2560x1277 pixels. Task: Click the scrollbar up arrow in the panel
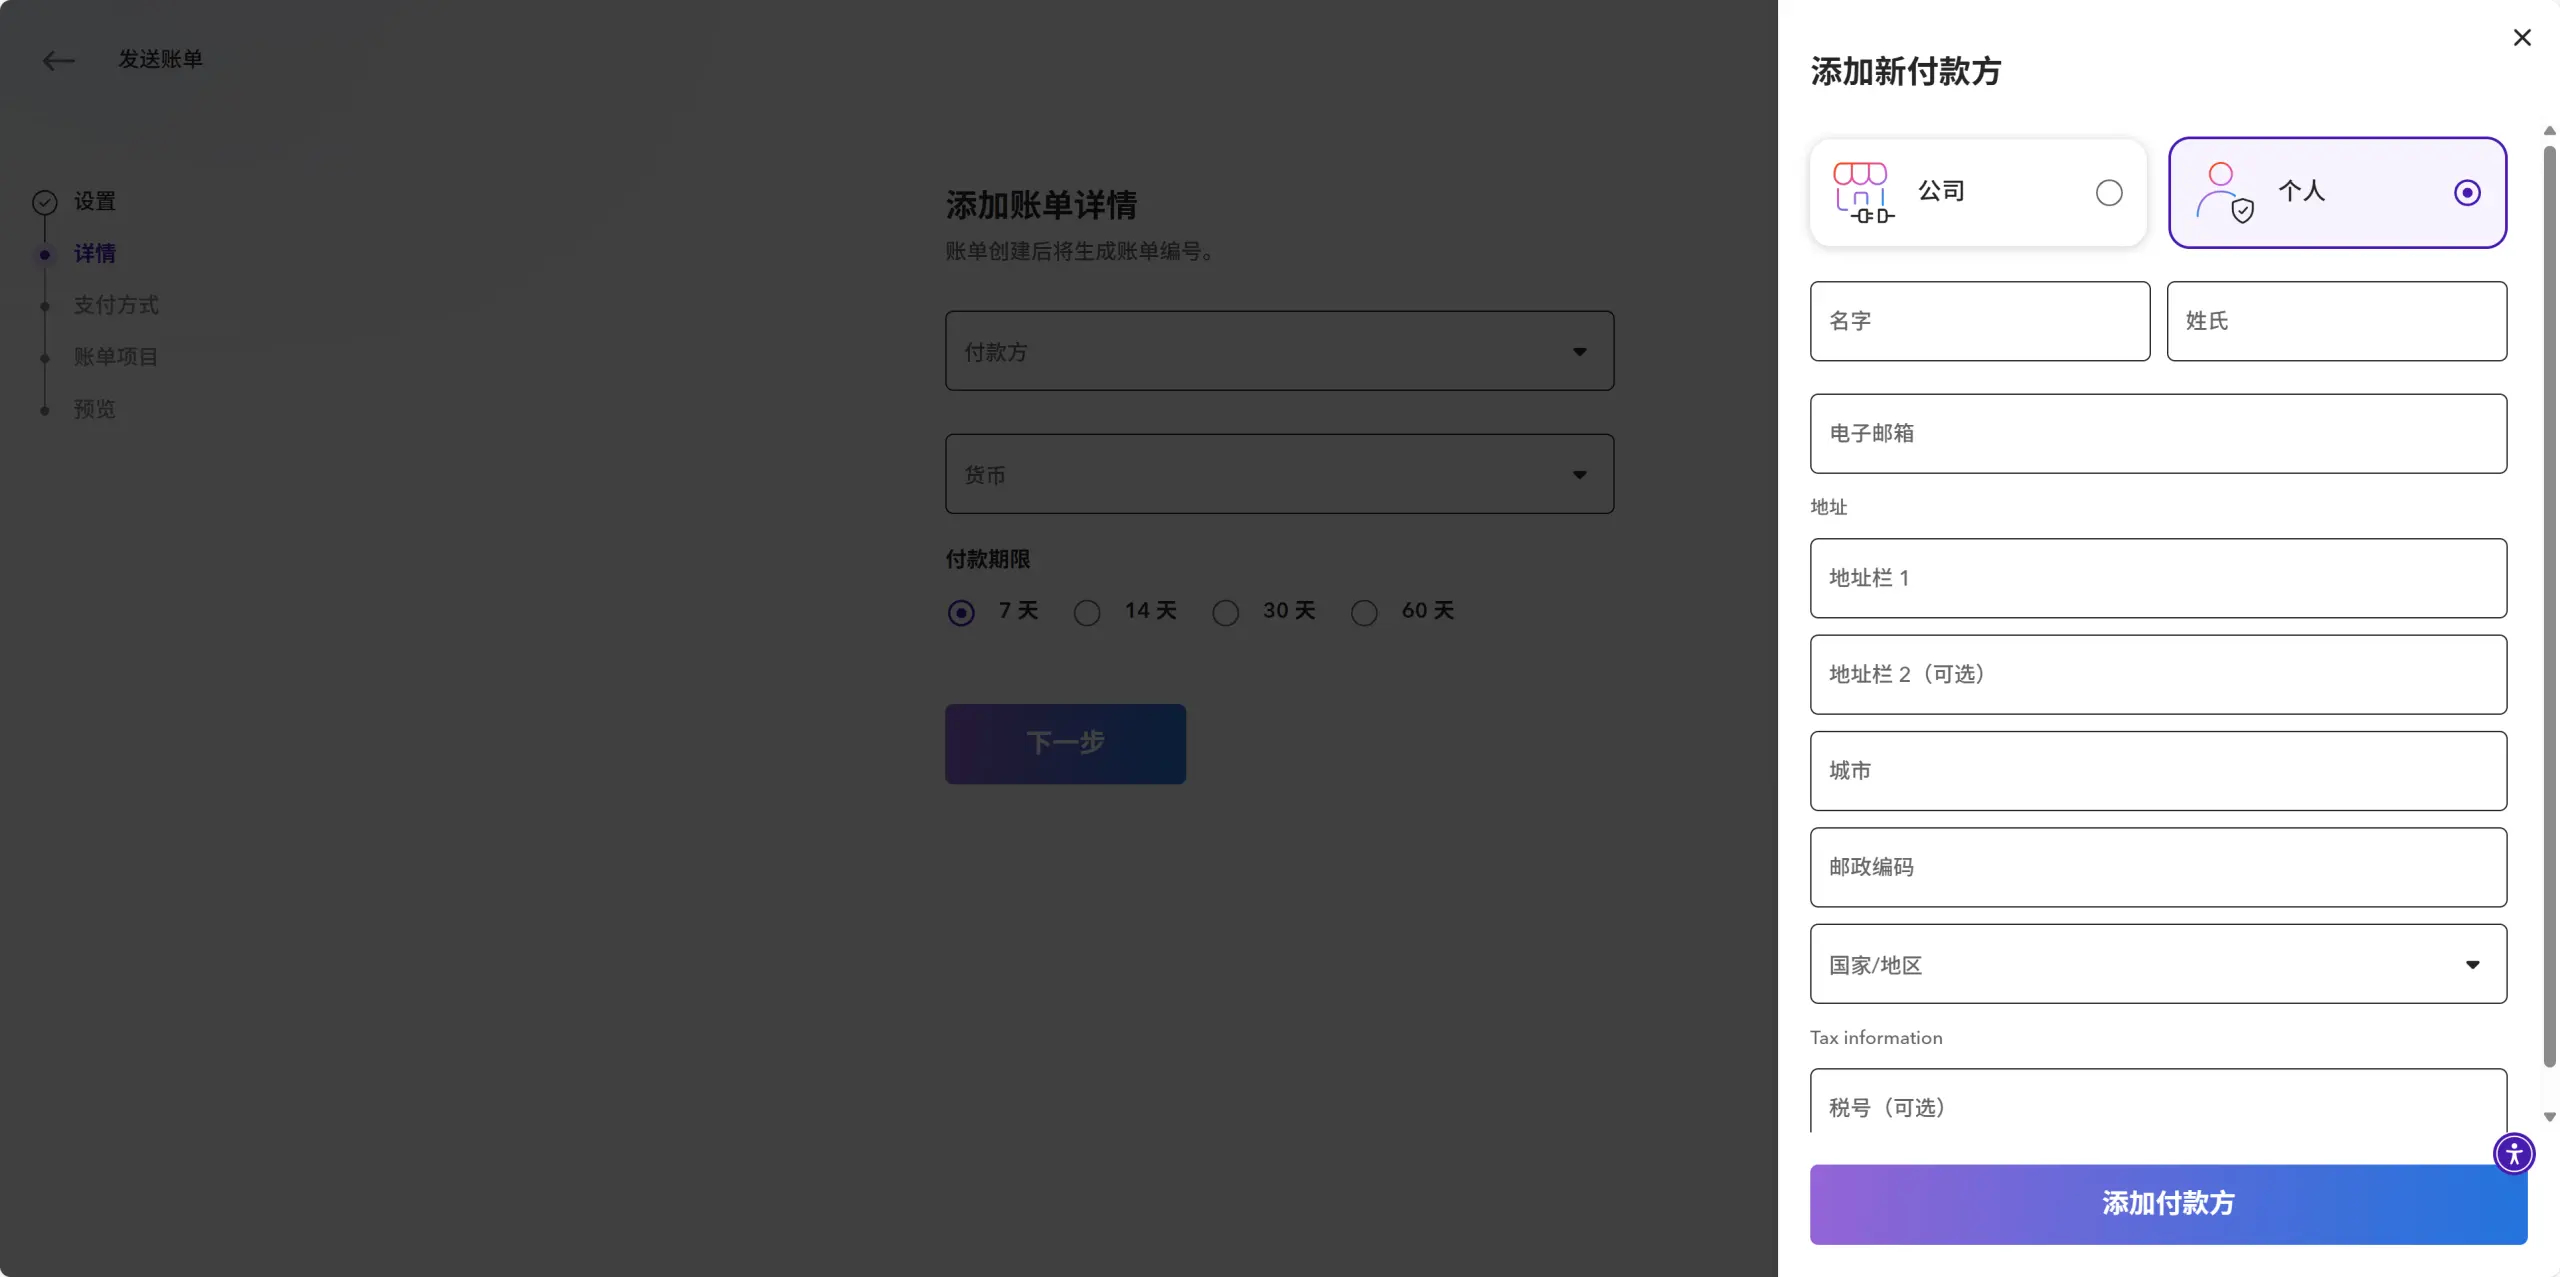[2550, 131]
